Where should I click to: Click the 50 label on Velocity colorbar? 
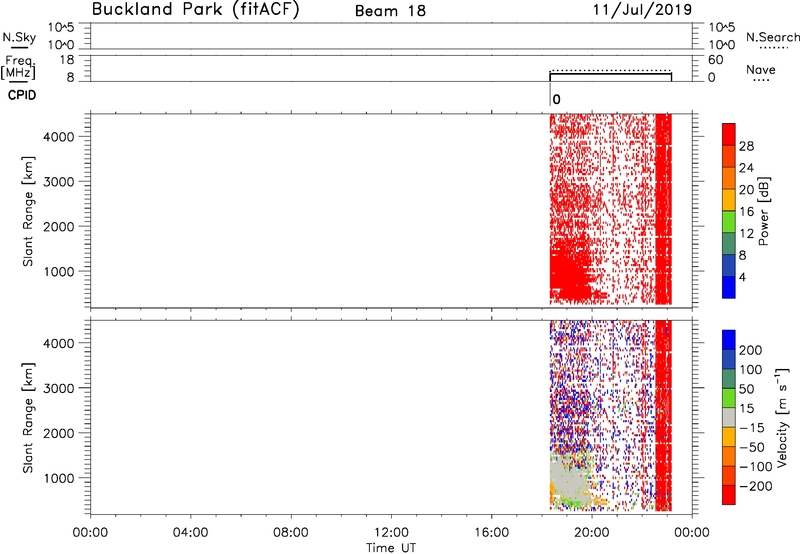click(x=746, y=389)
